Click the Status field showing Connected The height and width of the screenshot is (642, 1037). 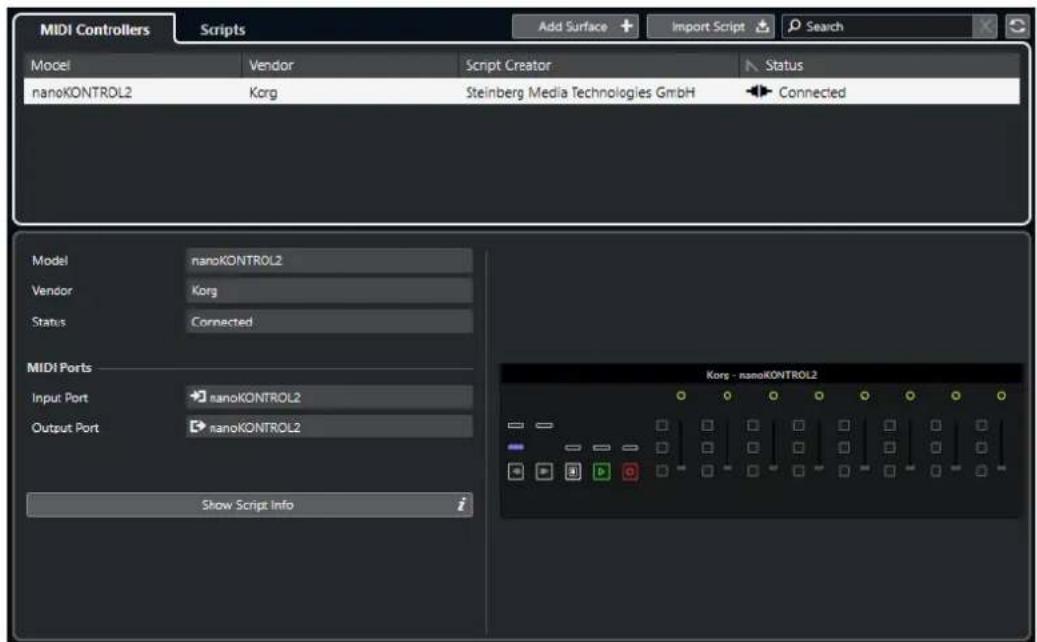[x=329, y=321]
